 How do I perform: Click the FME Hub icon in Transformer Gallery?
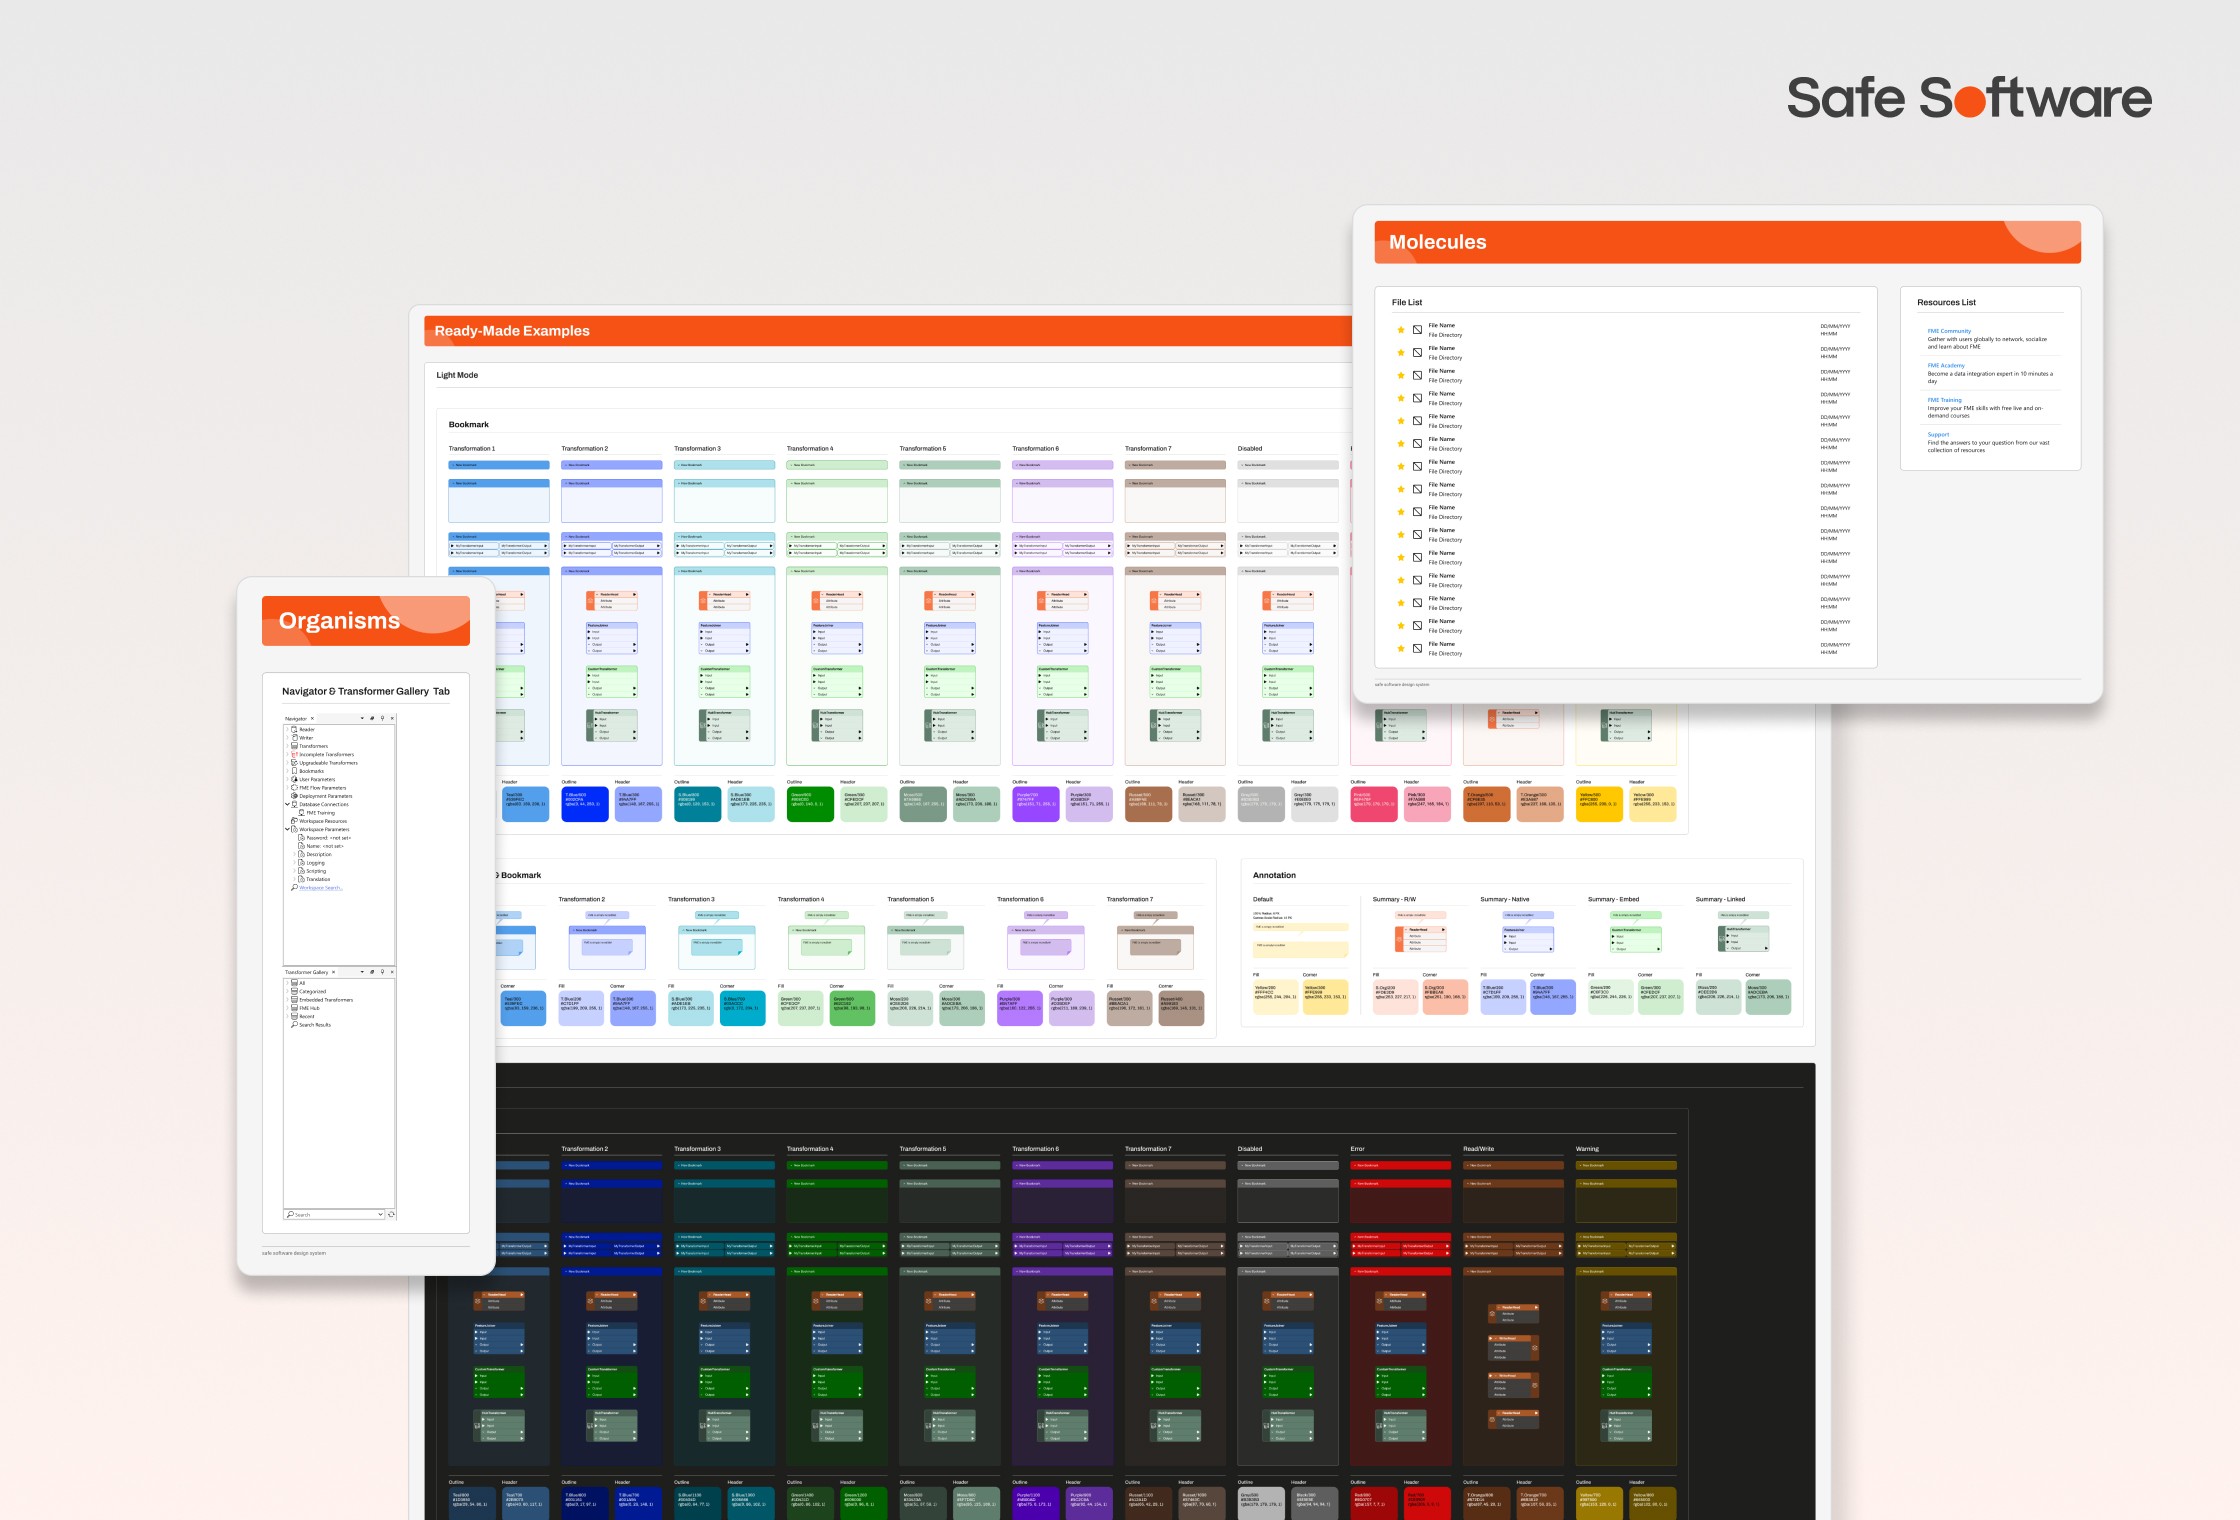point(294,1008)
